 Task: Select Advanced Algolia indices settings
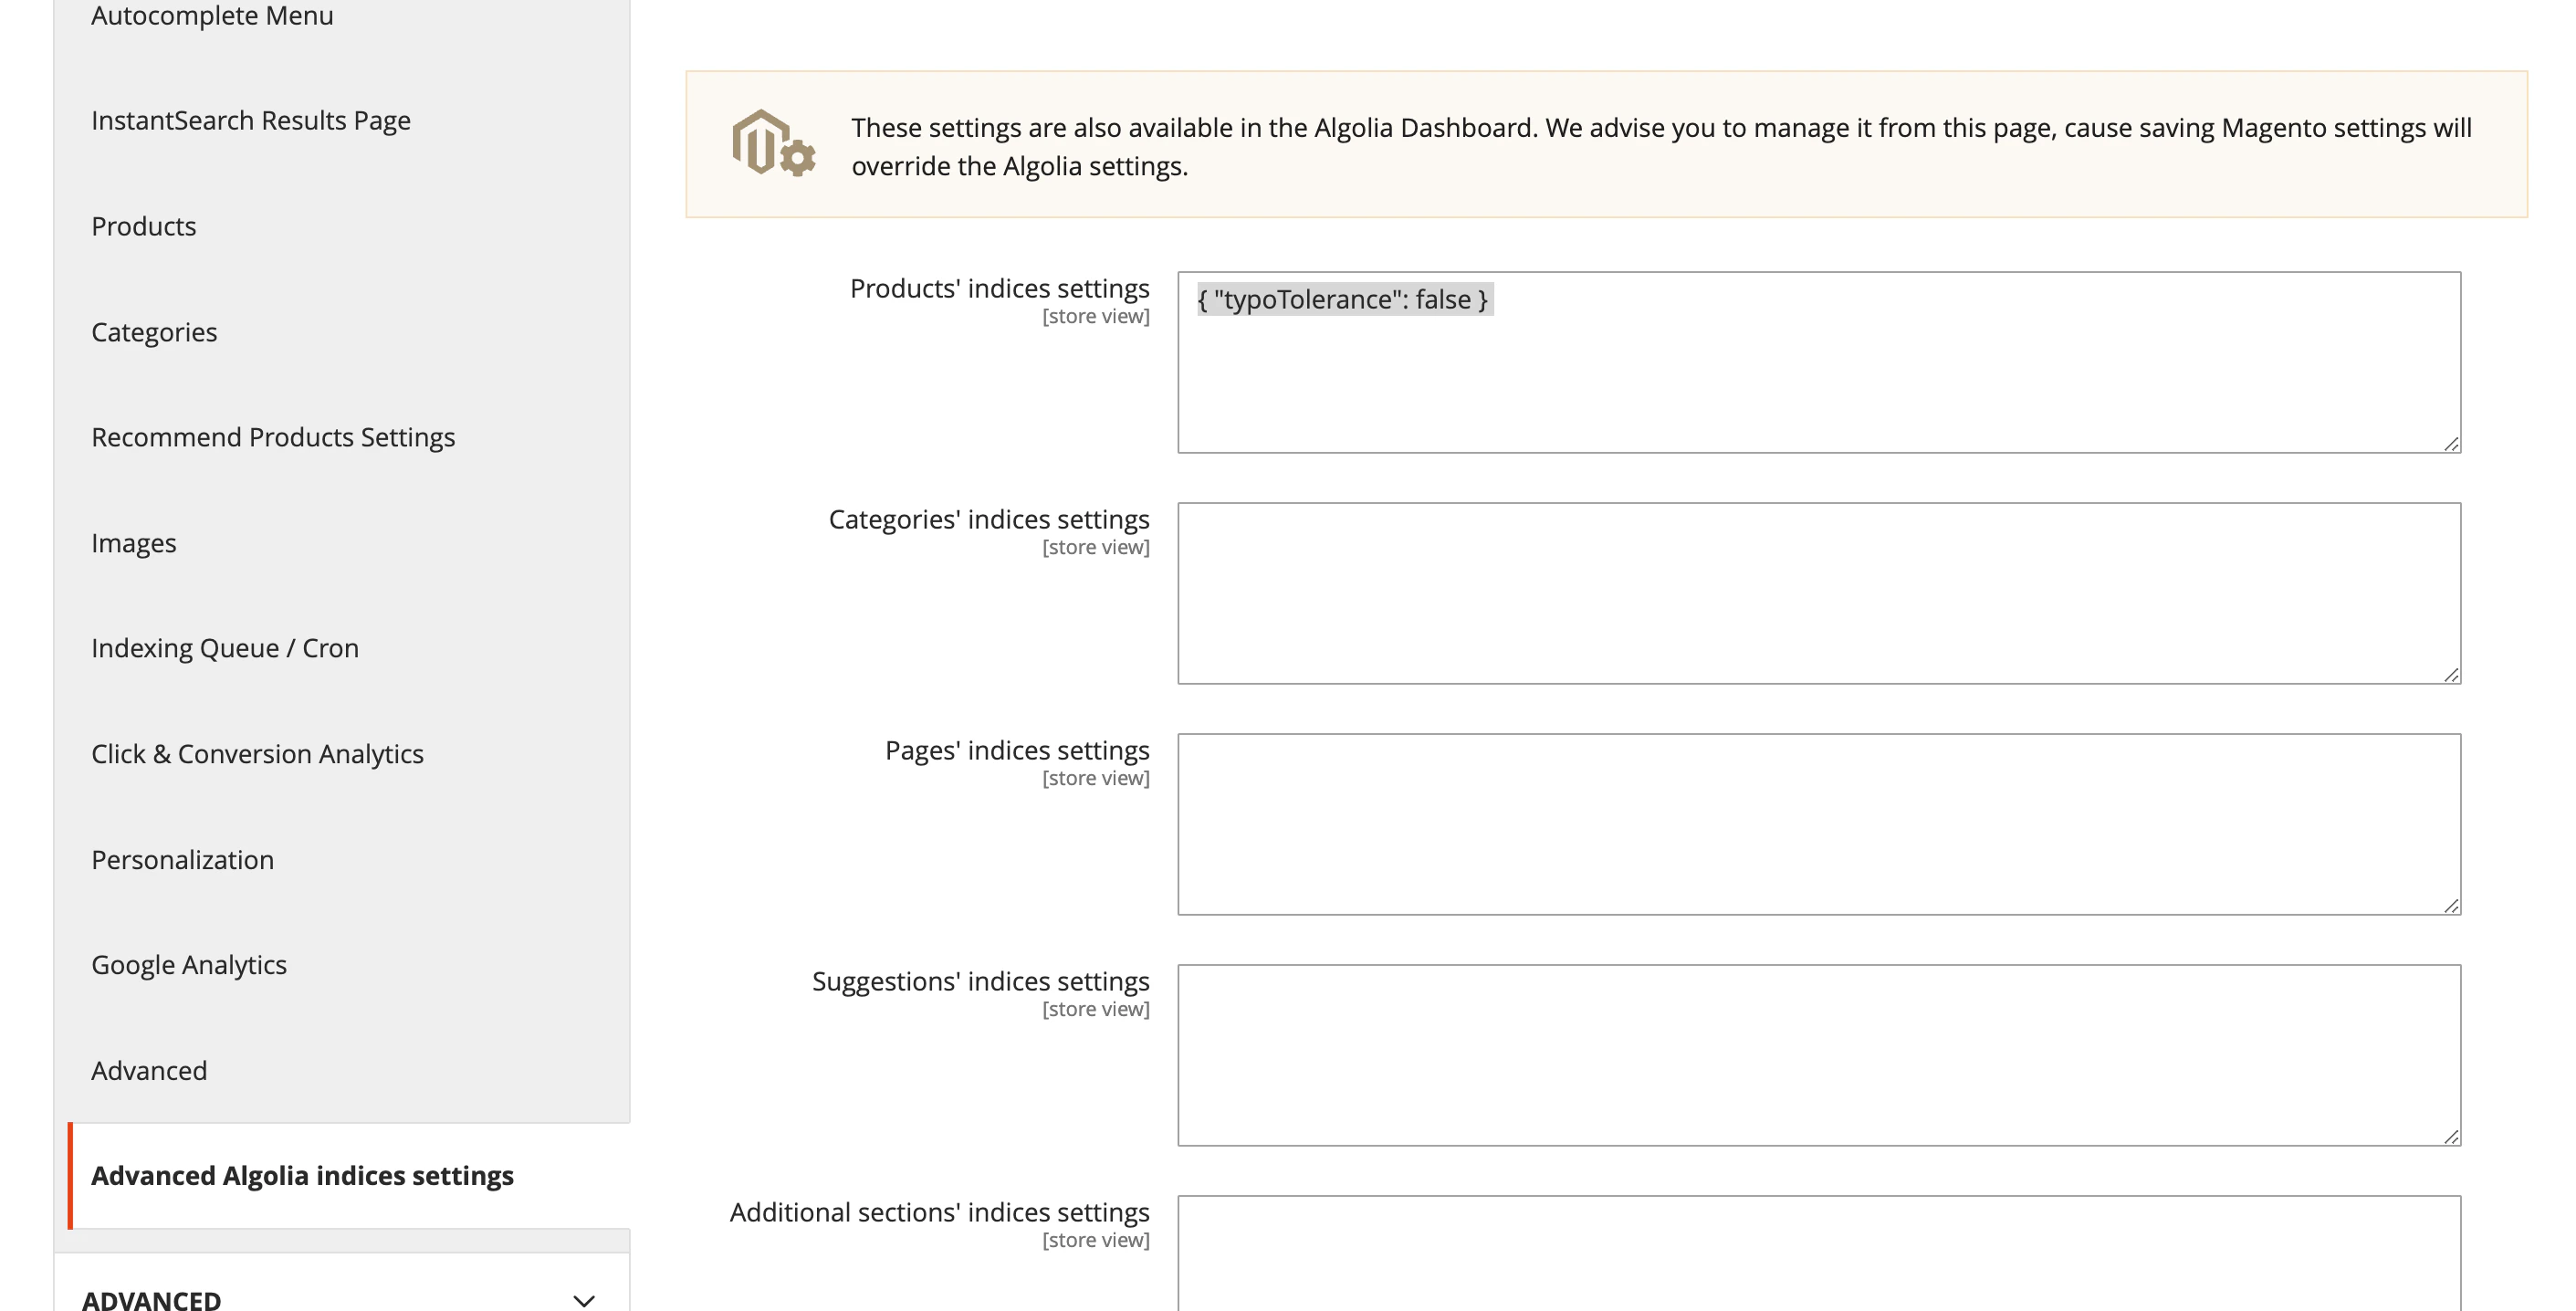point(303,1175)
